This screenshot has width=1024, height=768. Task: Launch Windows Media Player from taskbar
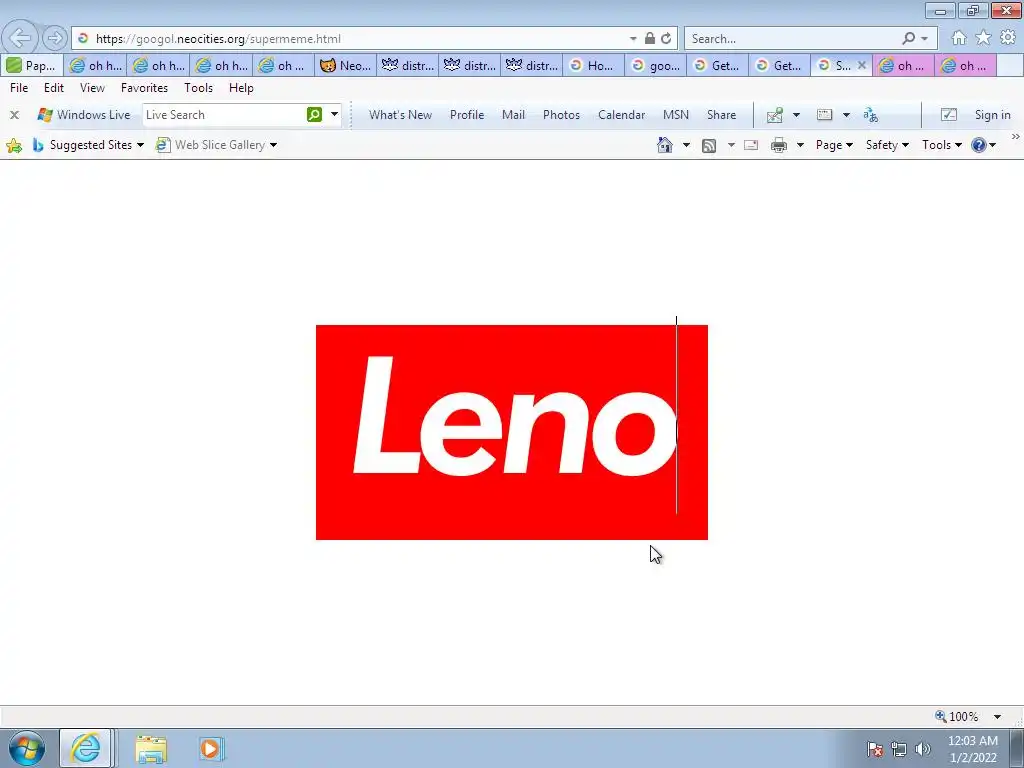[x=211, y=749]
